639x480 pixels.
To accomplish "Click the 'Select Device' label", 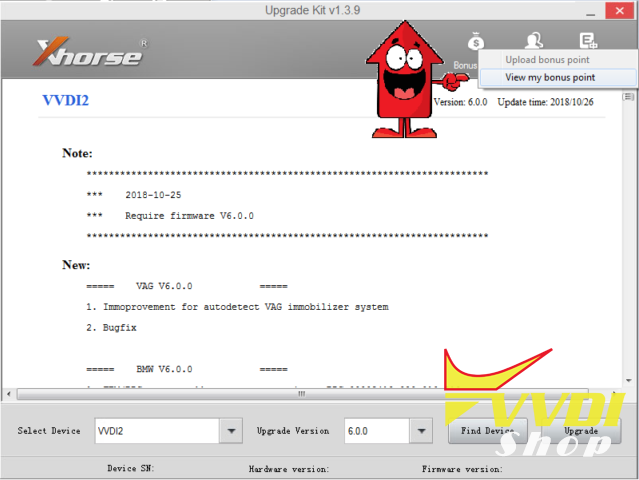I will pos(49,431).
